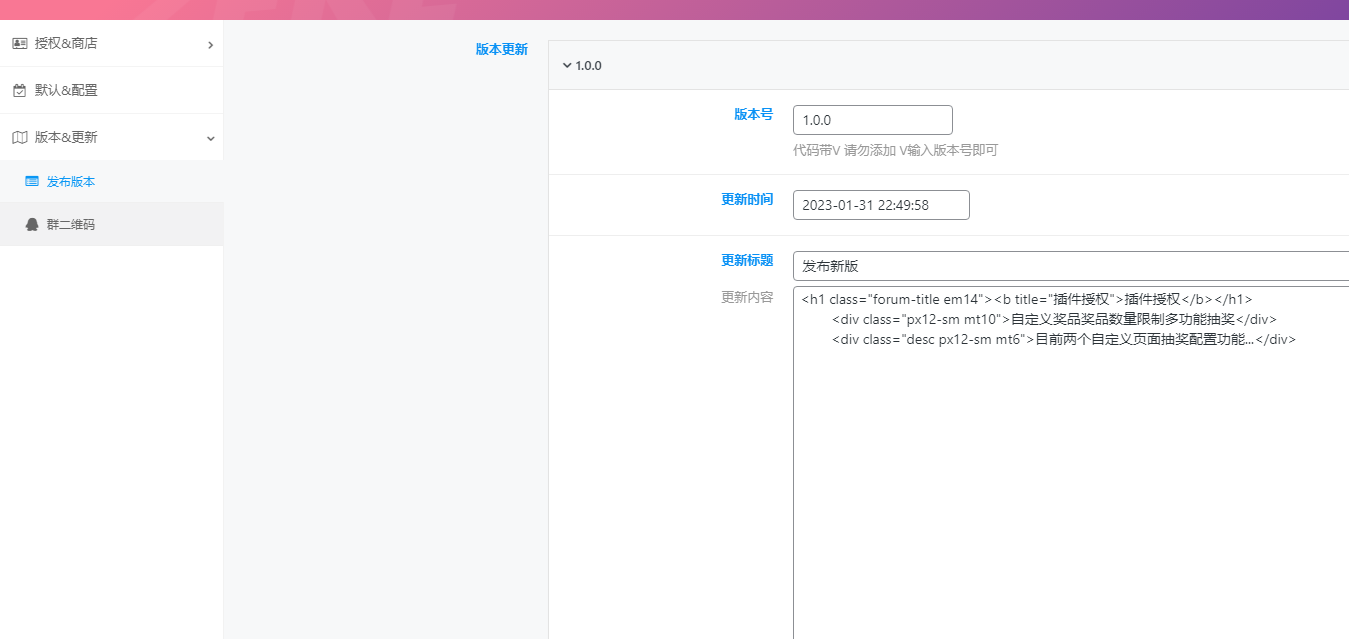Click the ID card icon beside 授权&商店
Viewport: 1349px width, 639px height.
[x=19, y=43]
